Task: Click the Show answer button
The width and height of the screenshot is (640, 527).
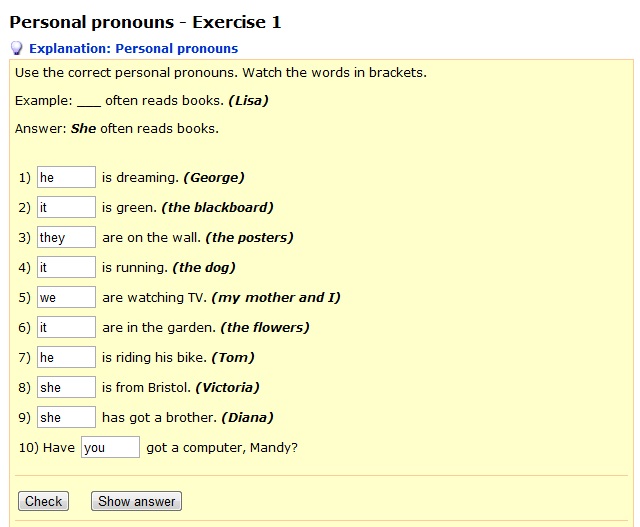Action: click(x=136, y=501)
